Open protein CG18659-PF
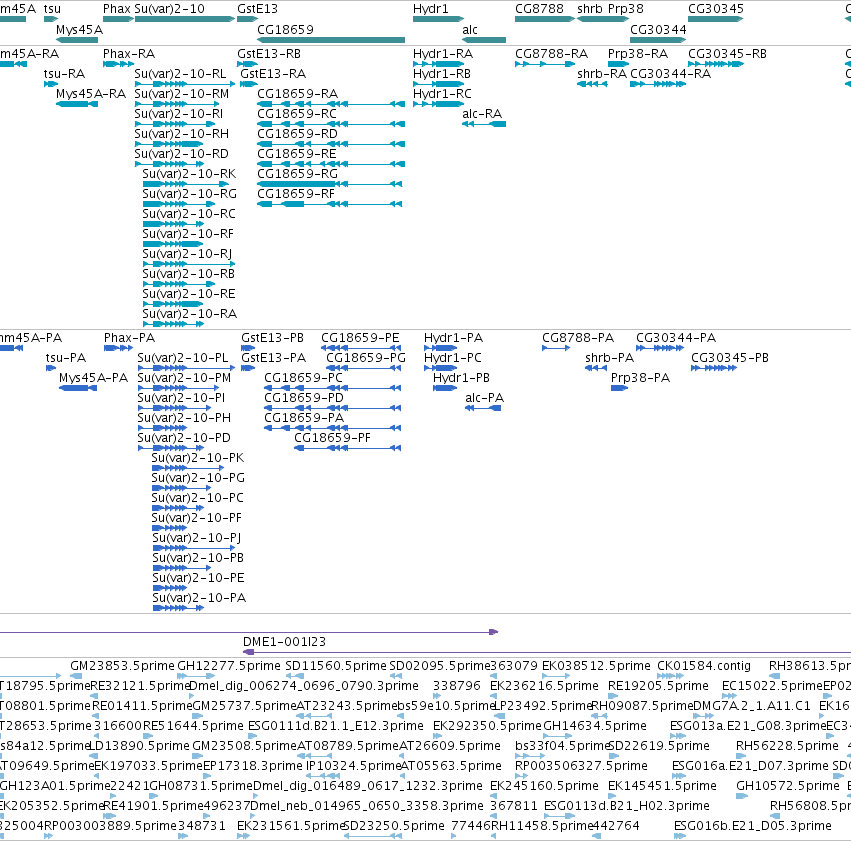This screenshot has height=841, width=851. [332, 438]
